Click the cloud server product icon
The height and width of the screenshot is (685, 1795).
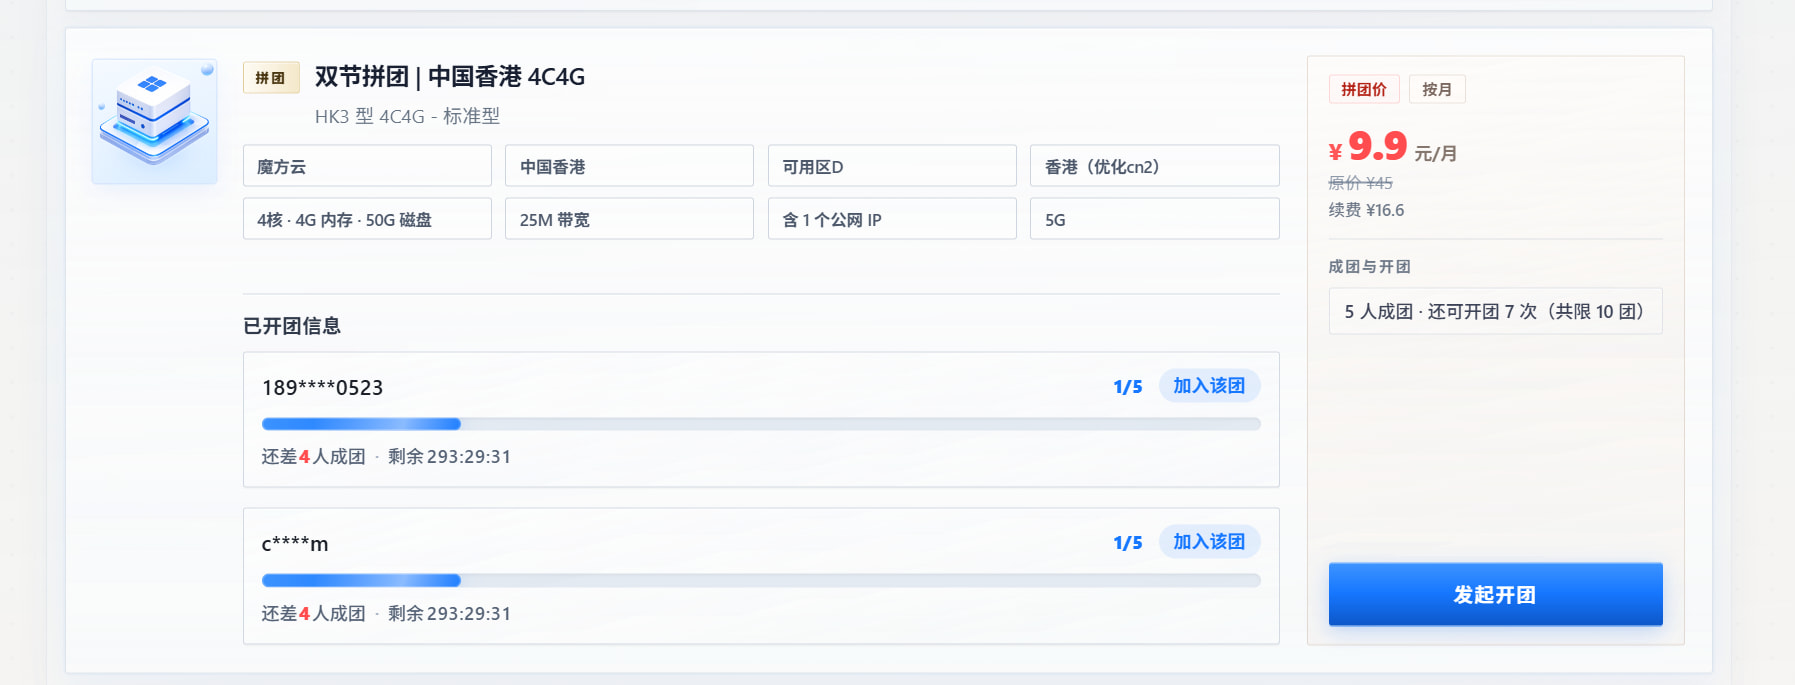pyautogui.click(x=154, y=121)
